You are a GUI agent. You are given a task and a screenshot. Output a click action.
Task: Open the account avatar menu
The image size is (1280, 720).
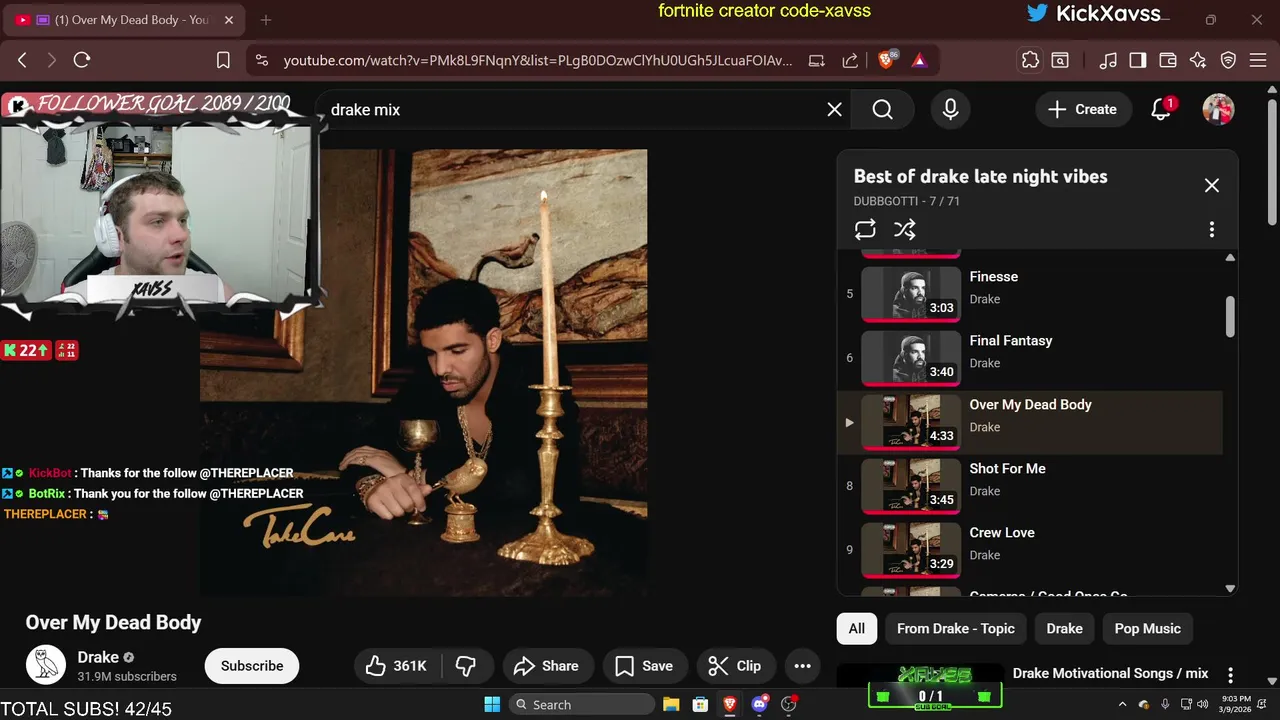click(1218, 110)
